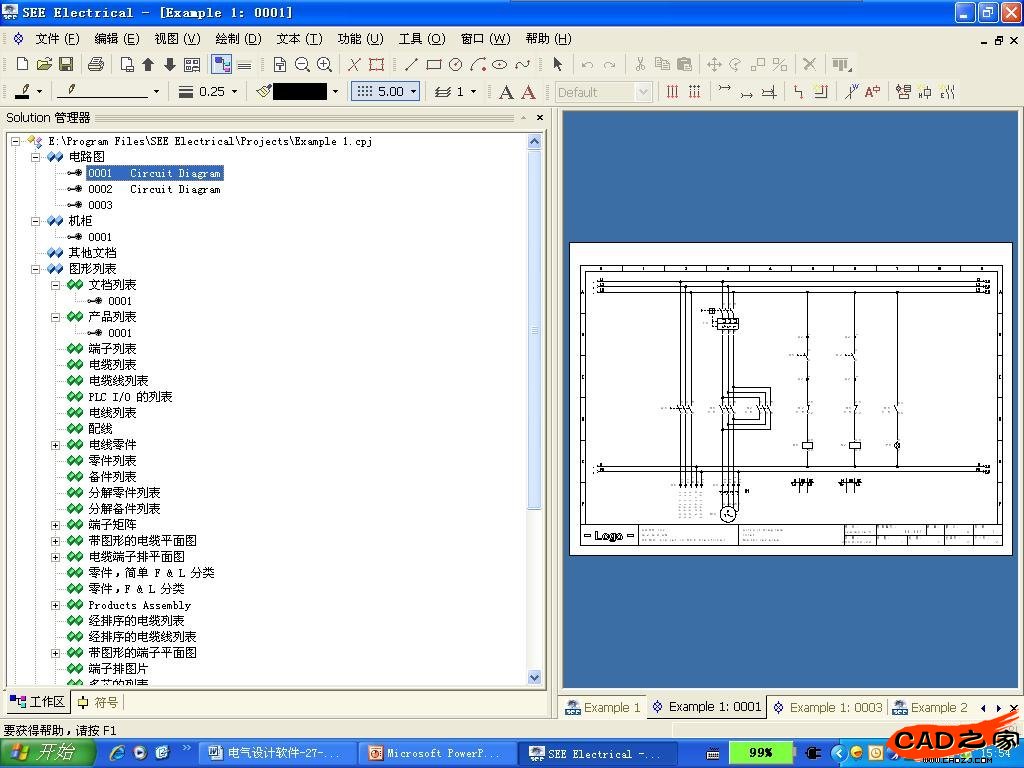Select 0002 Circuit Diagram in tree
The image size is (1024, 768).
[154, 189]
